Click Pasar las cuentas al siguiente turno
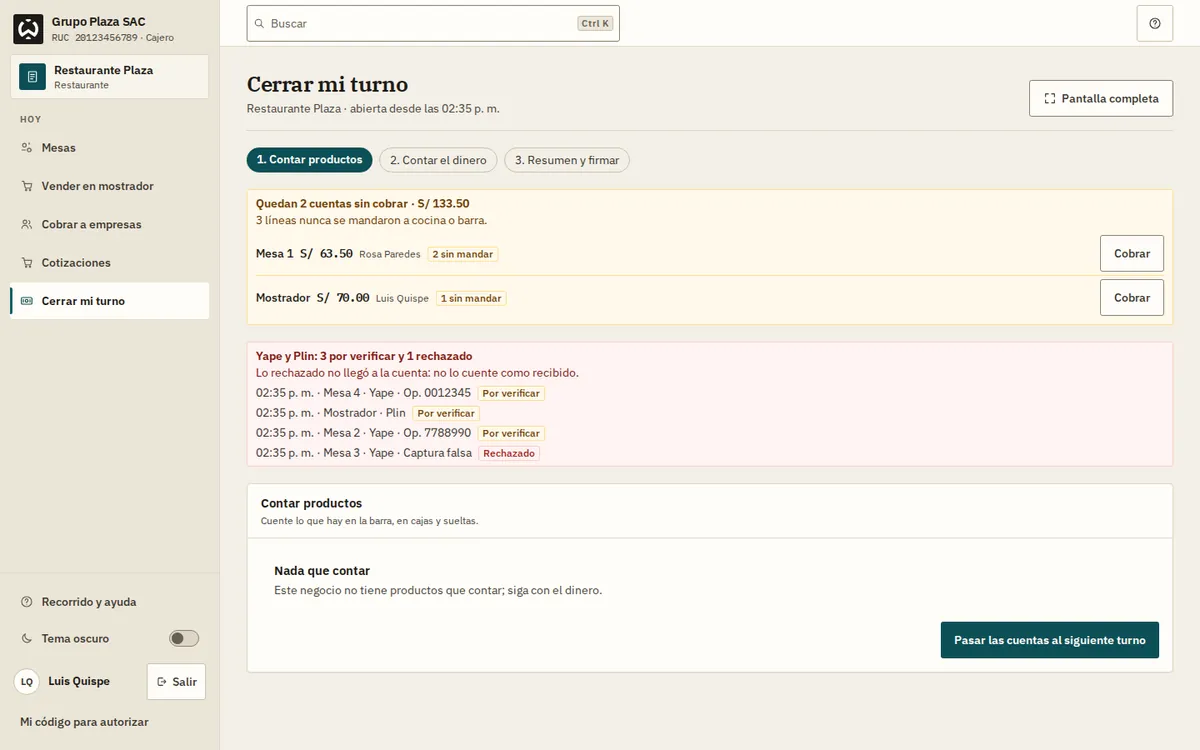 tap(1050, 640)
